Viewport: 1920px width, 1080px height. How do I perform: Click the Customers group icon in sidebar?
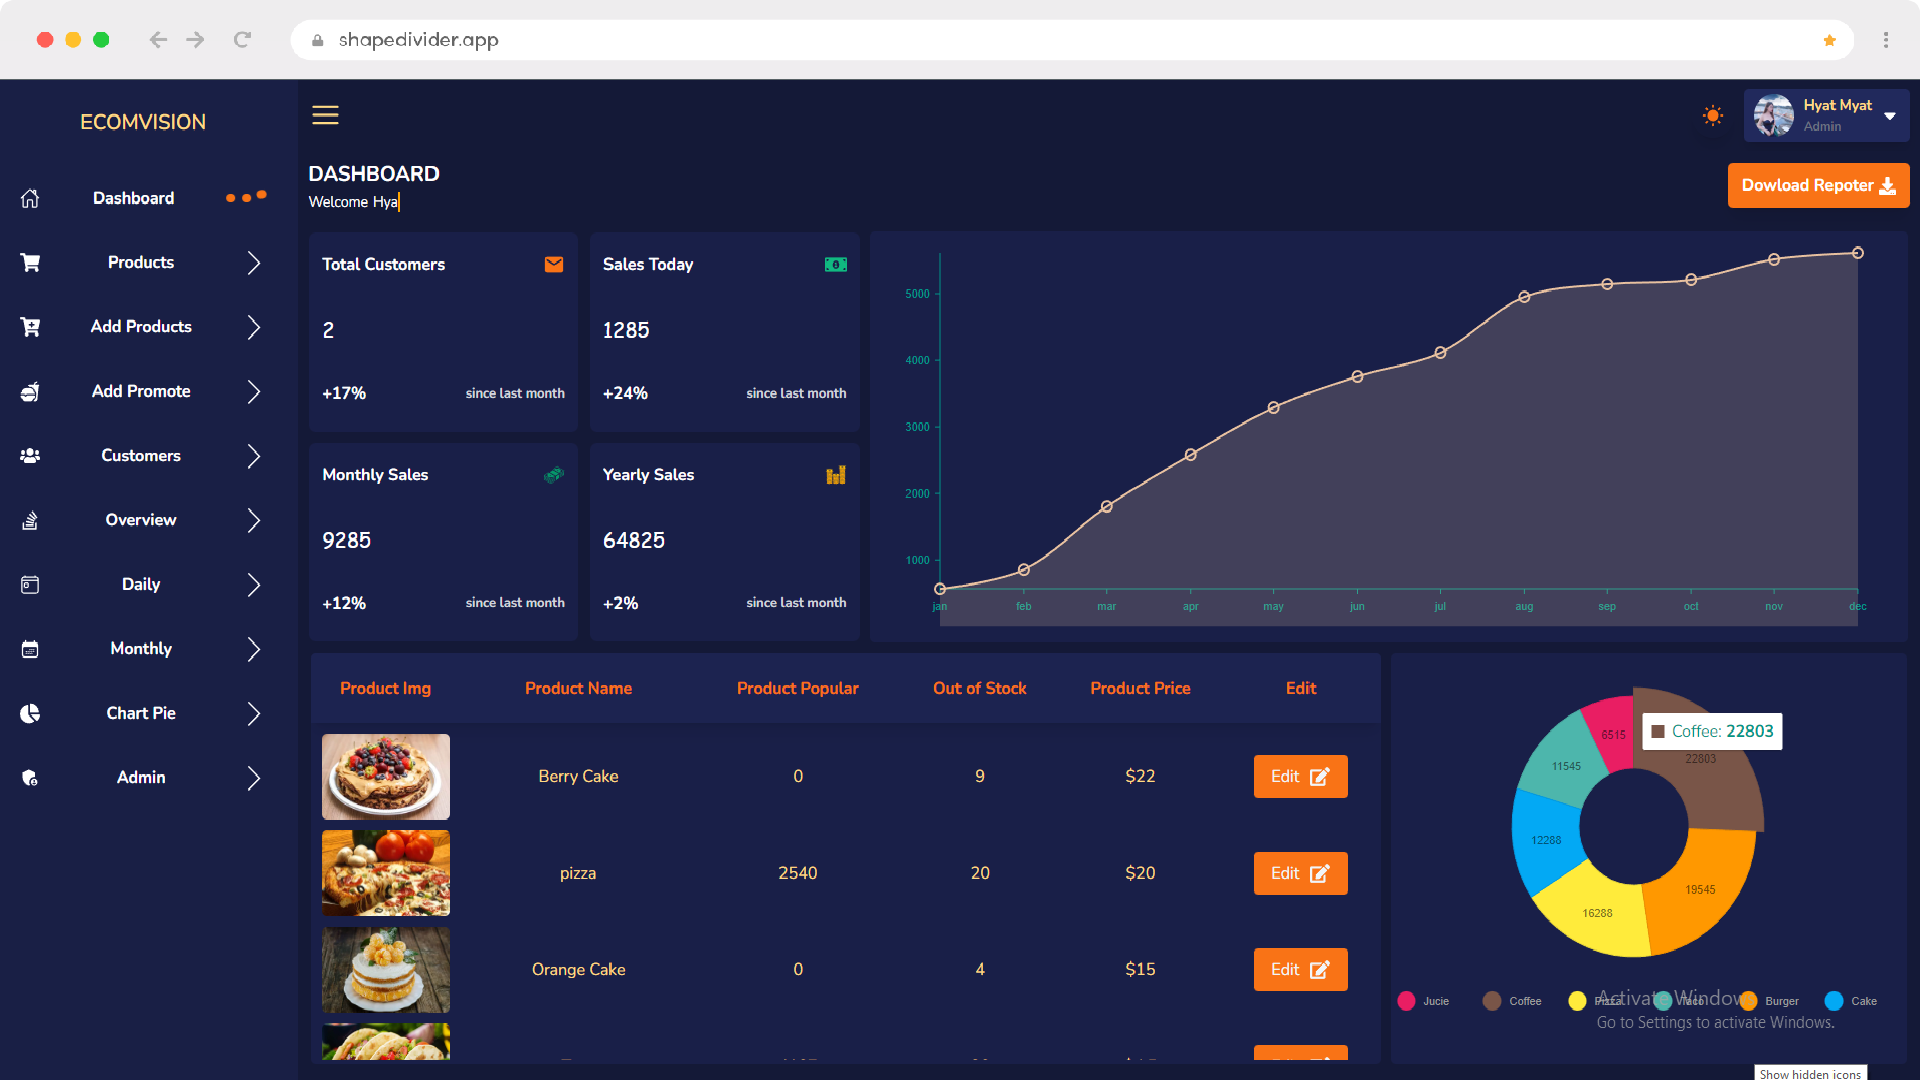point(30,456)
